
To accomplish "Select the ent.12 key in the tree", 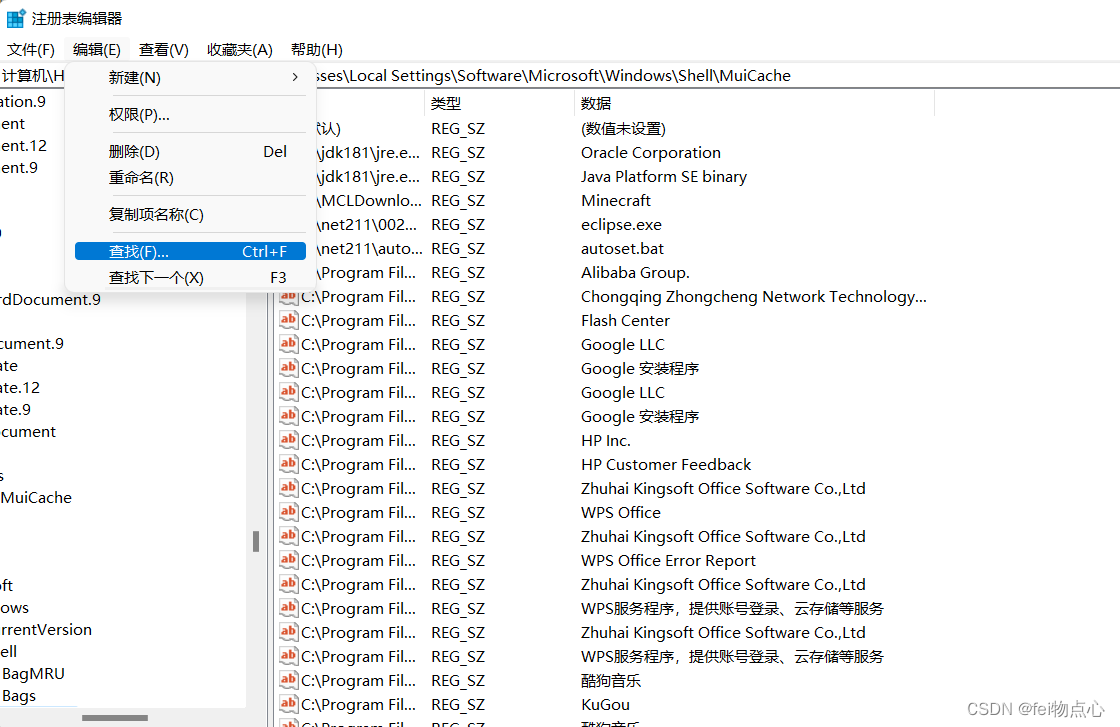I will tap(24, 146).
